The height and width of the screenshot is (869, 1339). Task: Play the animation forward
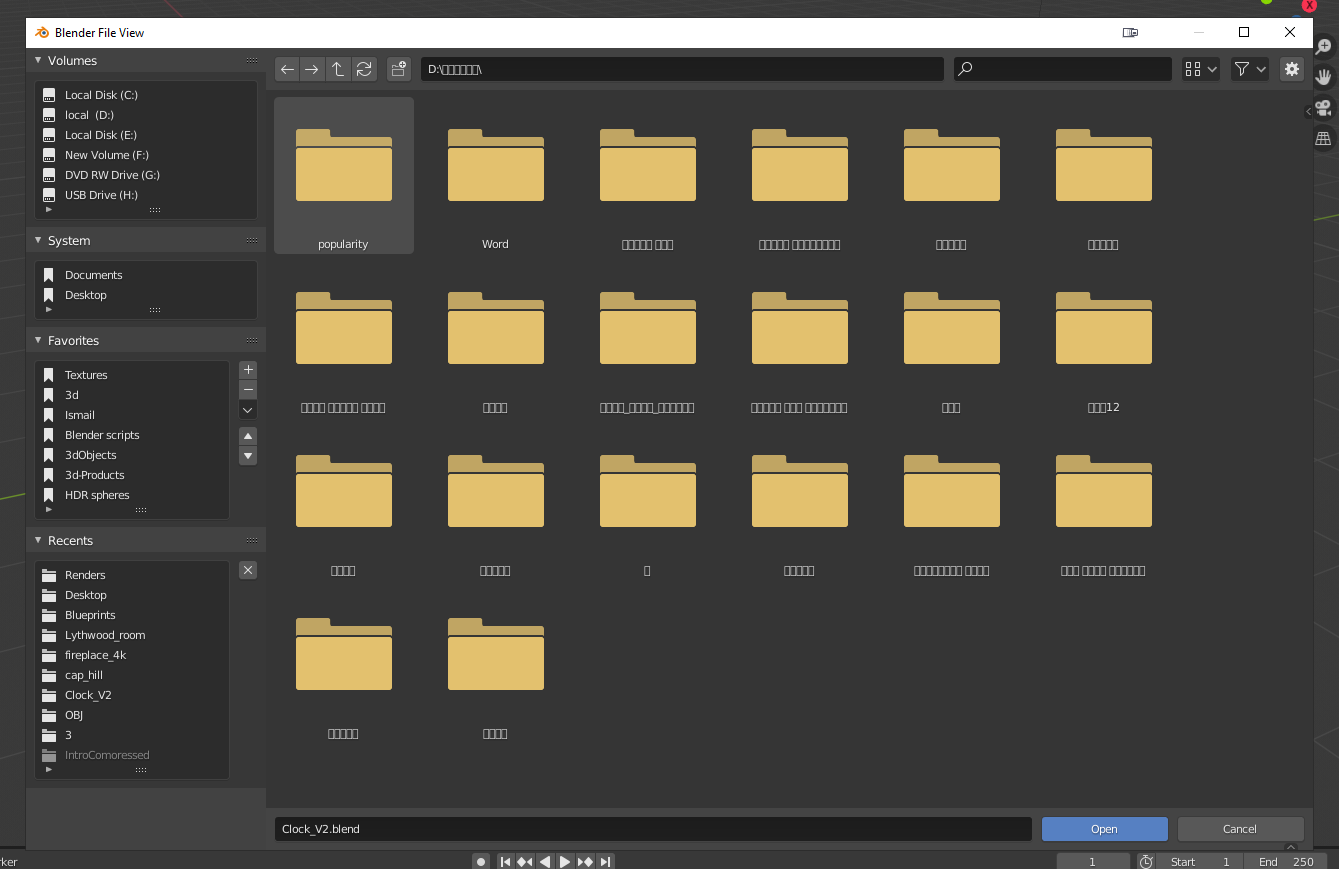tap(565, 861)
